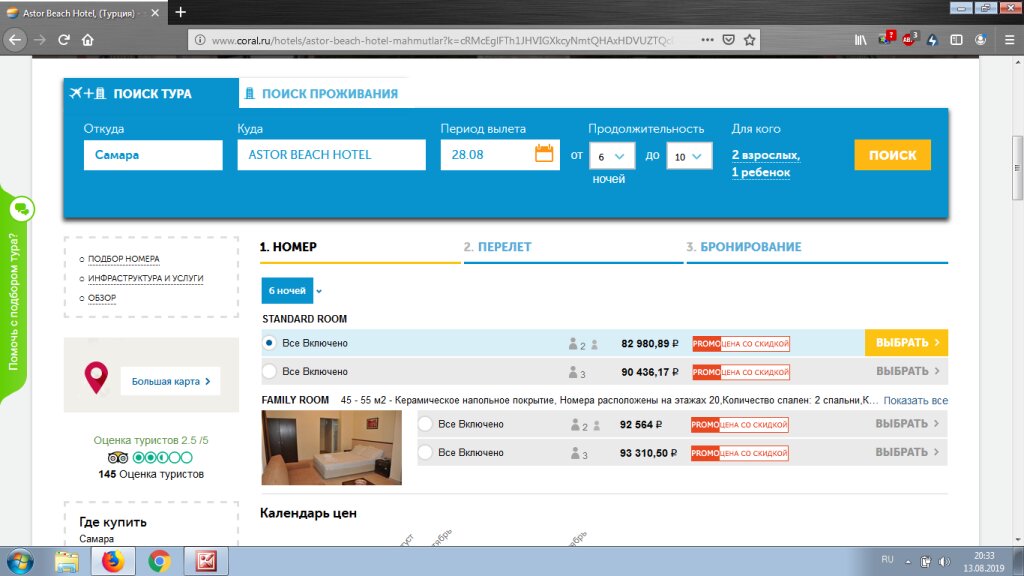Click the RU language indicator in taskbar
Viewport: 1024px width, 576px height.
[887, 560]
